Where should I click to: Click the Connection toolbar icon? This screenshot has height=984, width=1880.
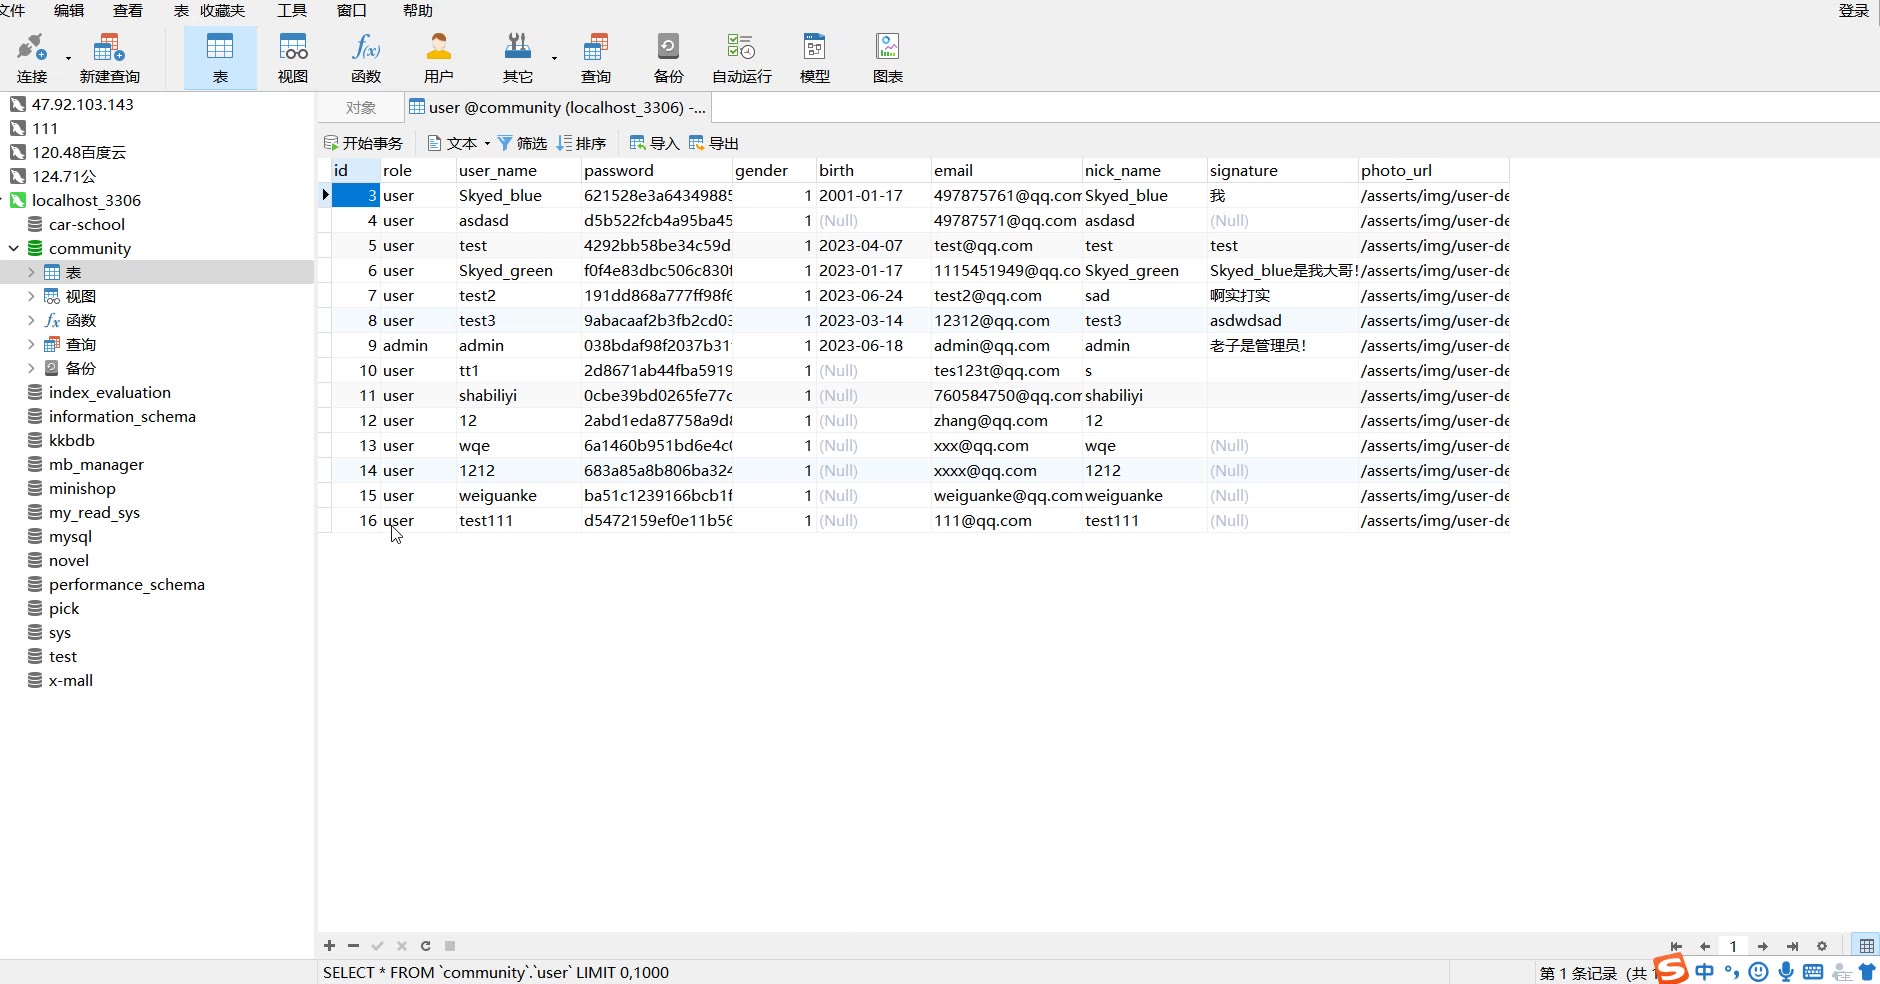pos(32,58)
